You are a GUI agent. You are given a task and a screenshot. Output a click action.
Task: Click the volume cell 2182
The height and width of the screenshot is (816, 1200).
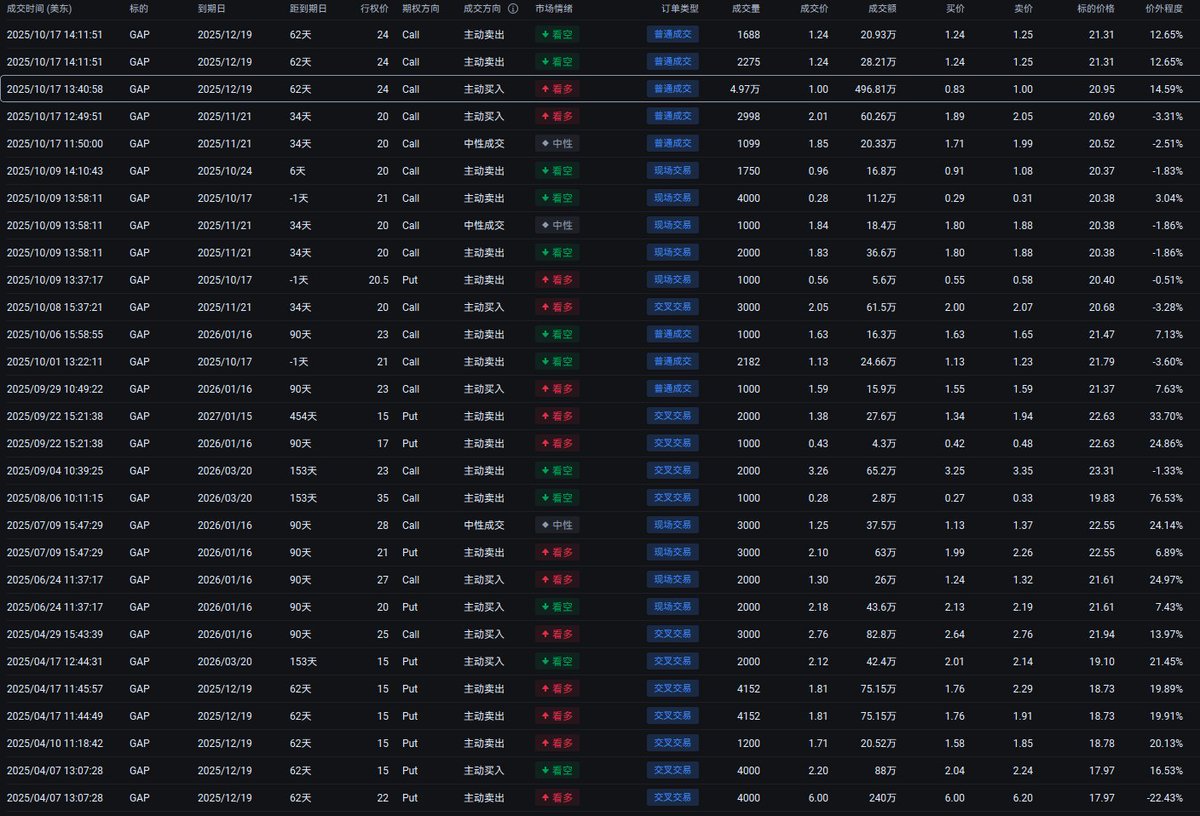tap(749, 361)
